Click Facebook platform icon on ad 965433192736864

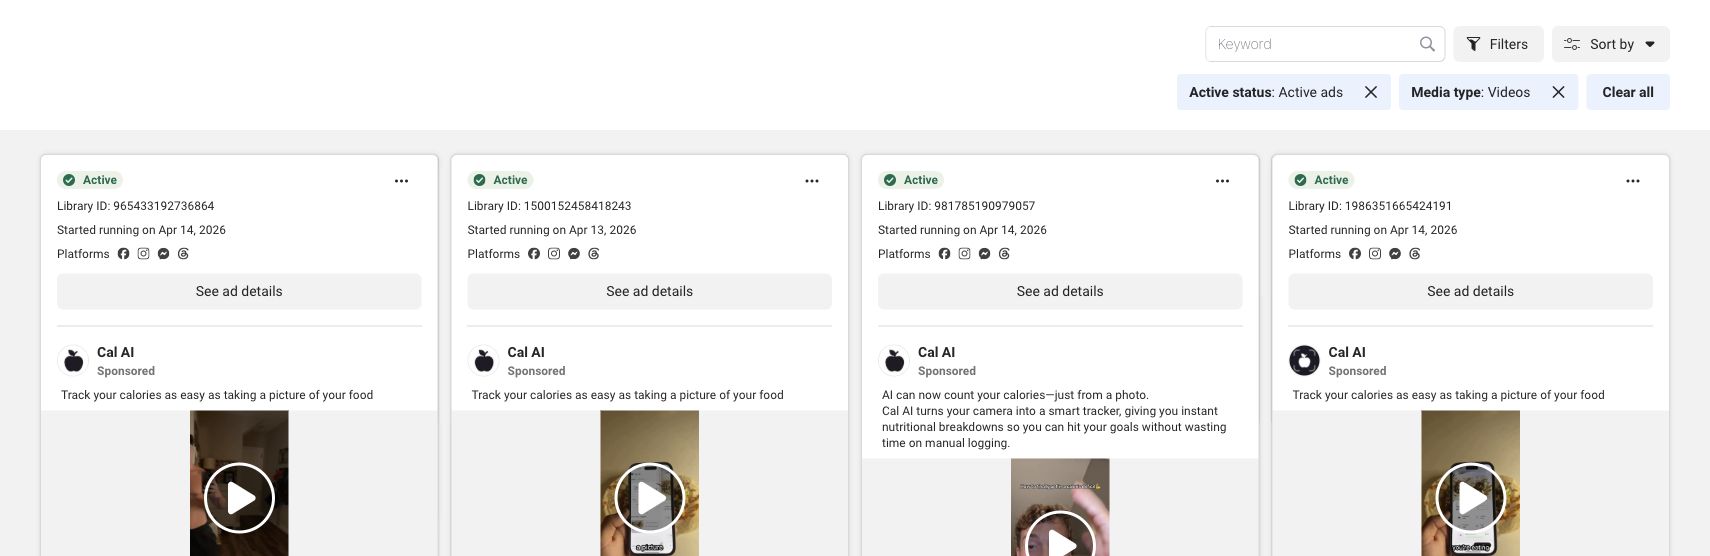click(x=124, y=254)
